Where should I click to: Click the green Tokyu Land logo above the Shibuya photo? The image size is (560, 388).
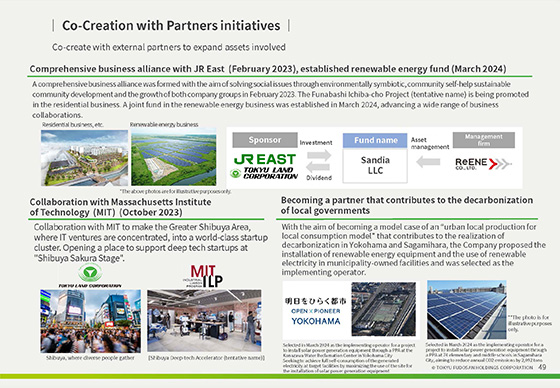click(90, 276)
